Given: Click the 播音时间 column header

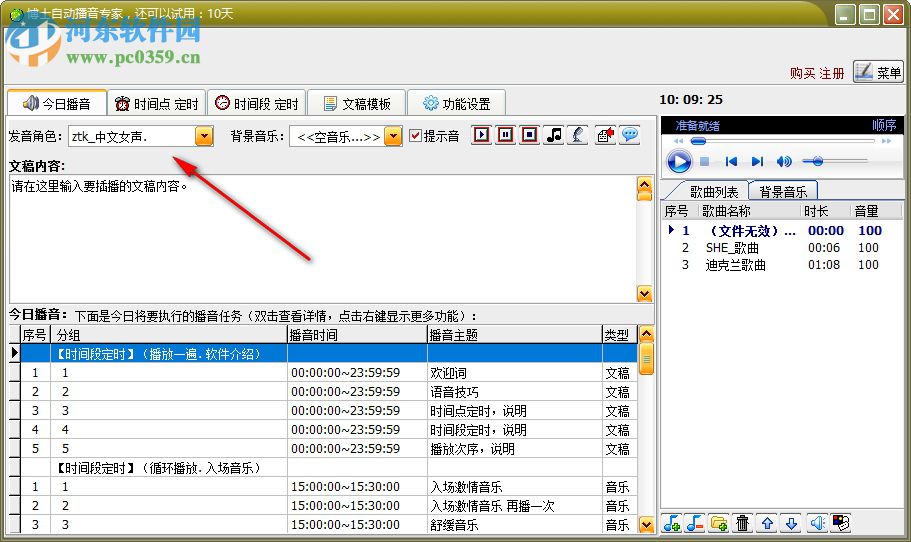Looking at the screenshot, I should click(x=357, y=335).
